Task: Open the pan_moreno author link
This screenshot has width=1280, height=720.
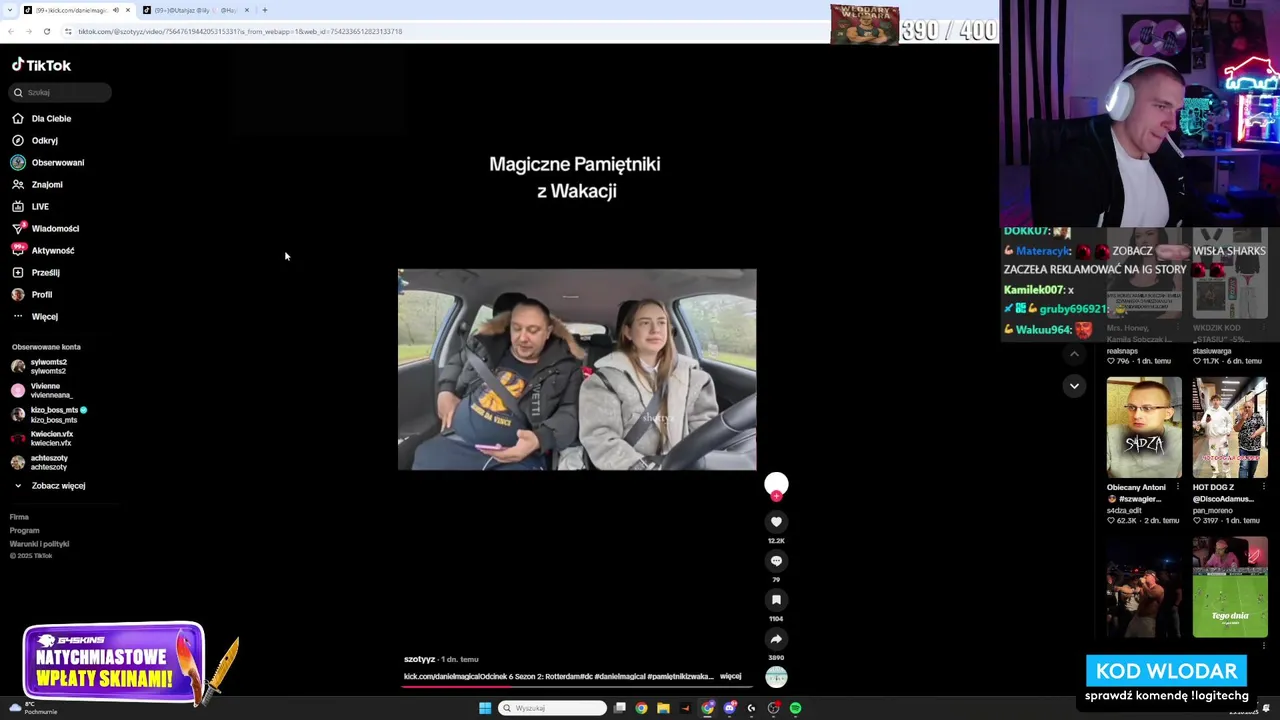Action: coord(1212,510)
